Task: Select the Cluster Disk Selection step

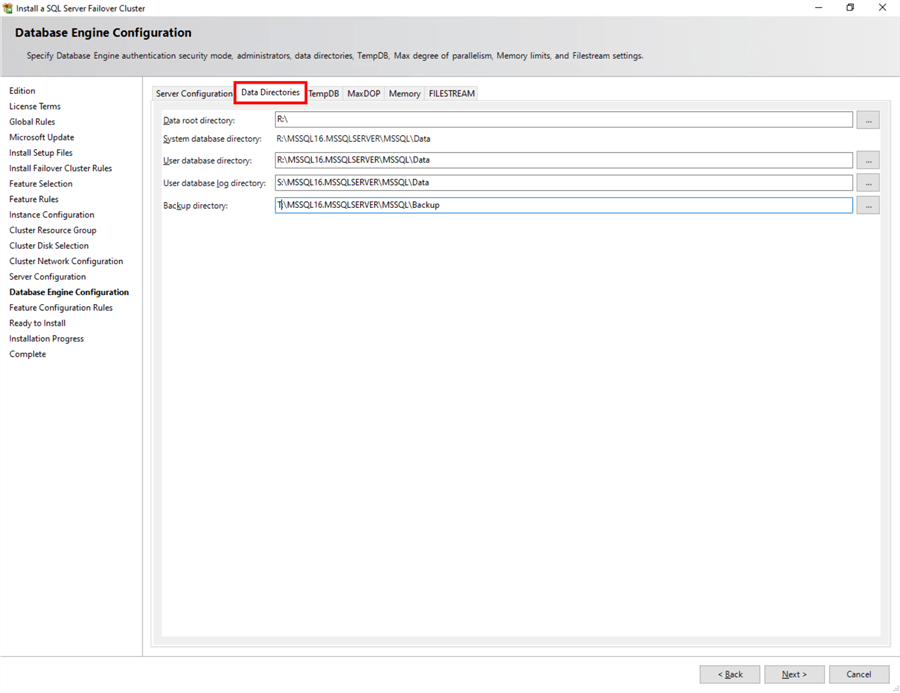Action: pos(49,246)
